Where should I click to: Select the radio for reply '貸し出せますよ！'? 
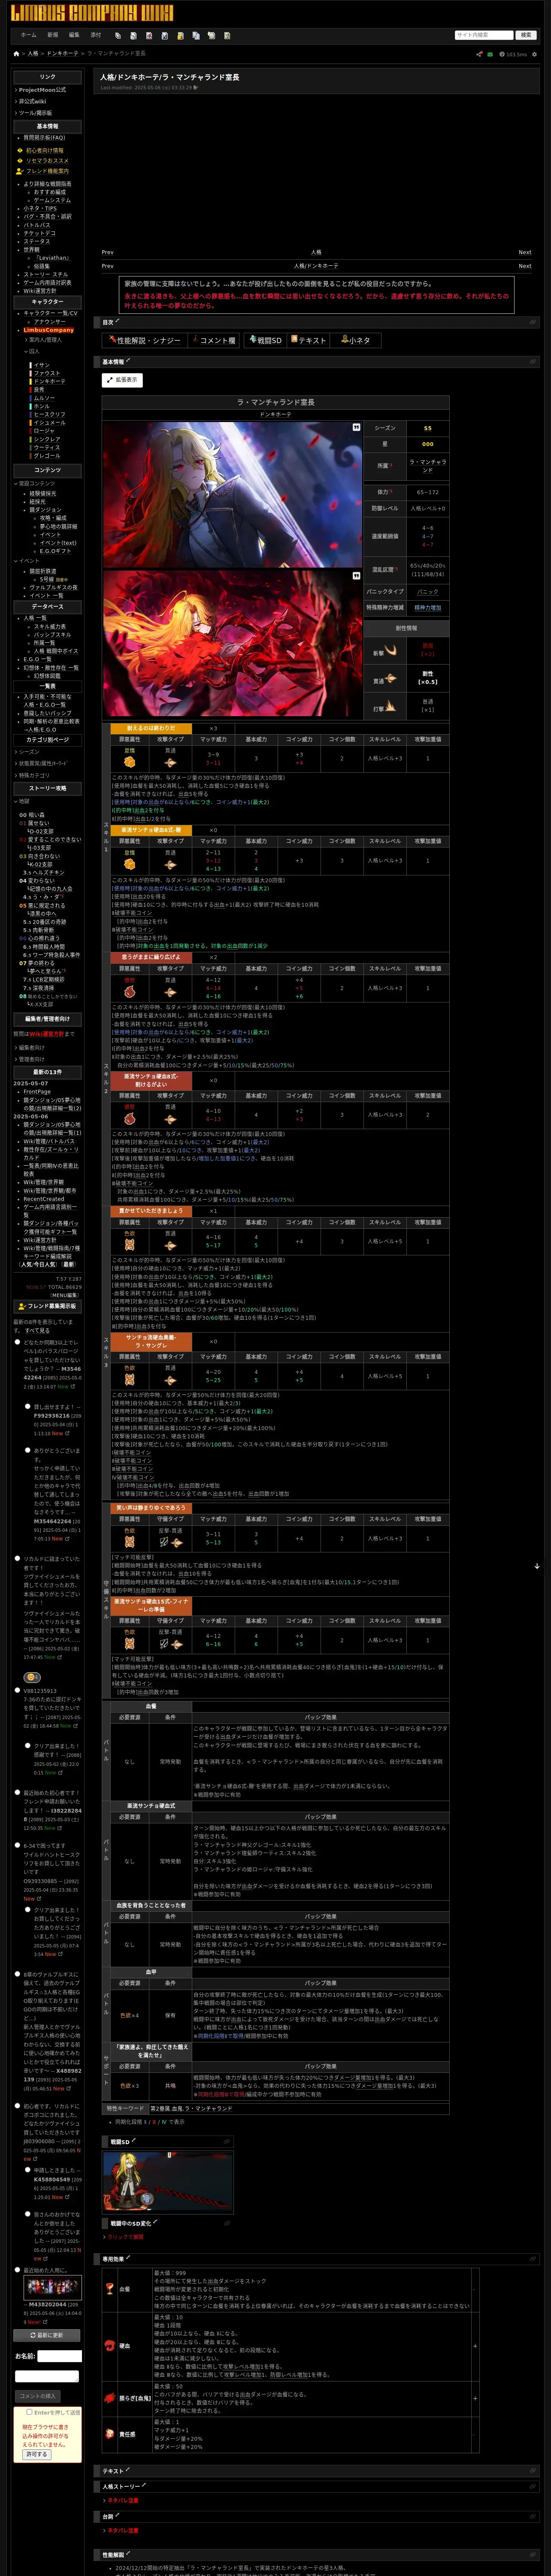27,1406
